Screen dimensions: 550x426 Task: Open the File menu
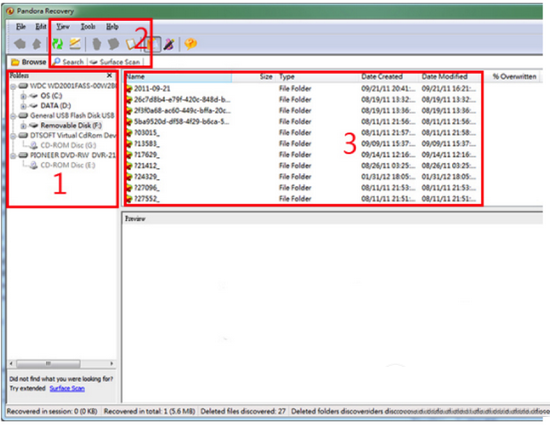tap(21, 27)
